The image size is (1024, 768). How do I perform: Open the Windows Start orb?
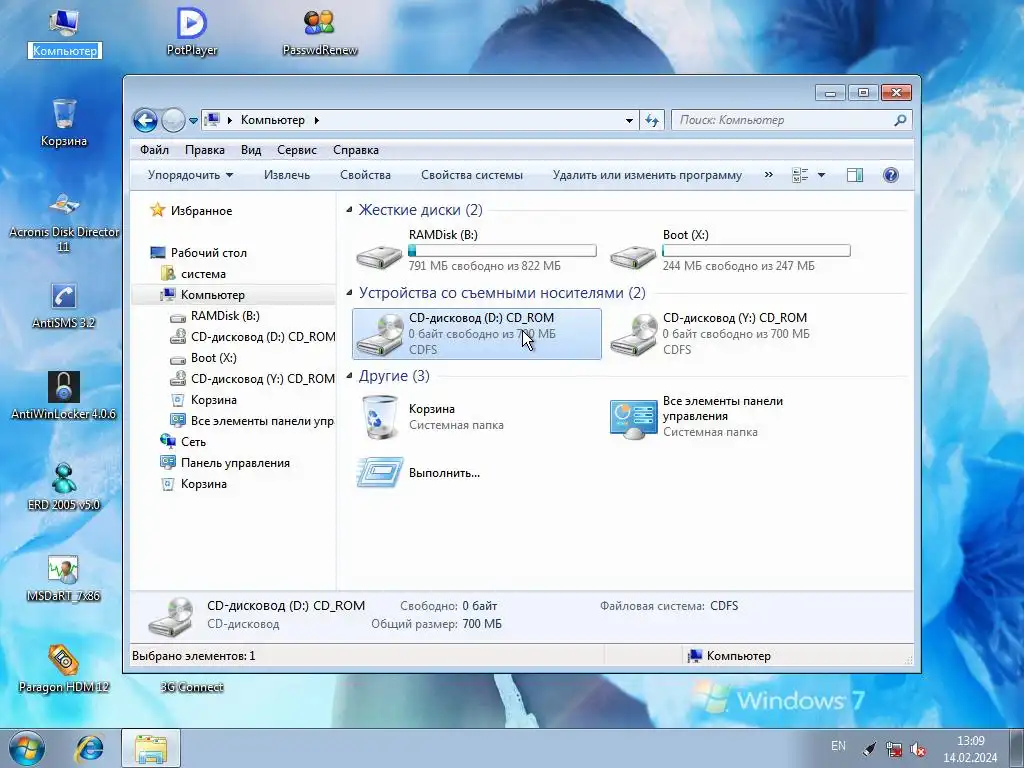point(26,748)
